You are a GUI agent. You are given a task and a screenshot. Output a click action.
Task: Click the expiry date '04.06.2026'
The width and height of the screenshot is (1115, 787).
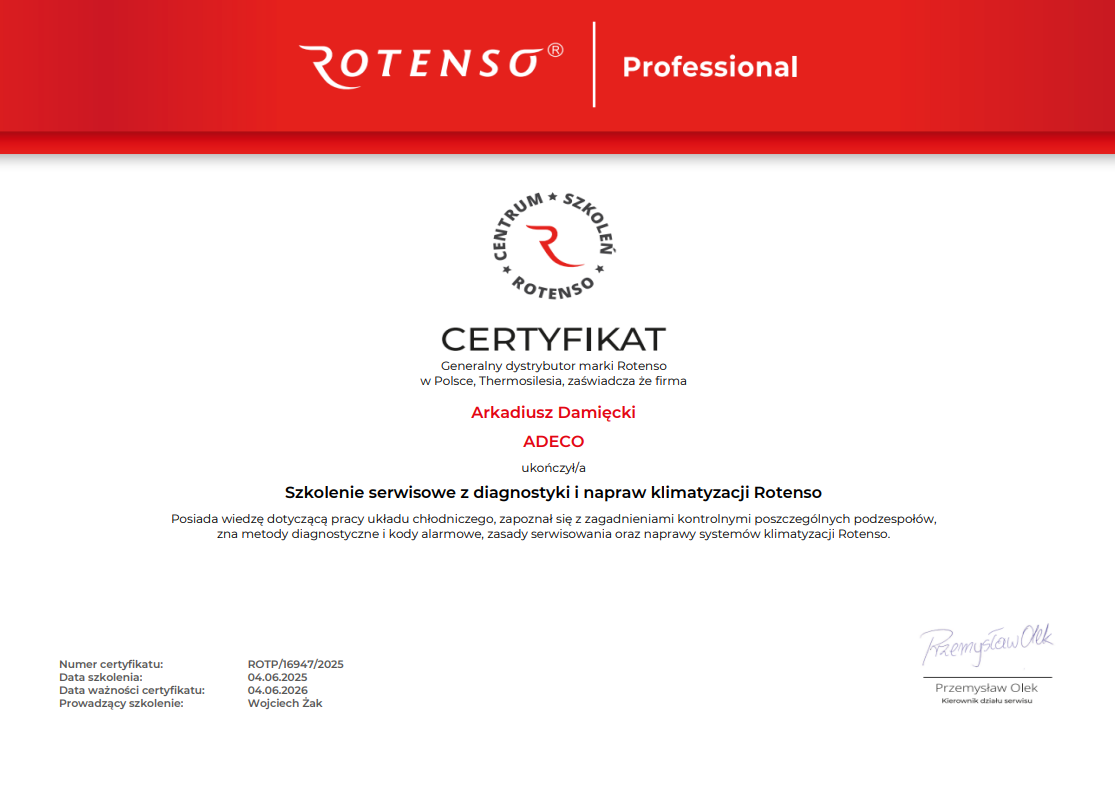point(277,690)
